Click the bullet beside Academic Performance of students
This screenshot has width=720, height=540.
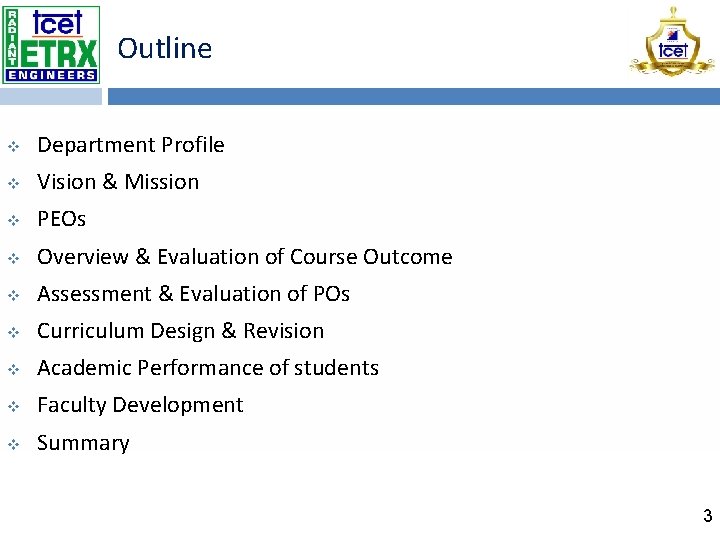[14, 369]
